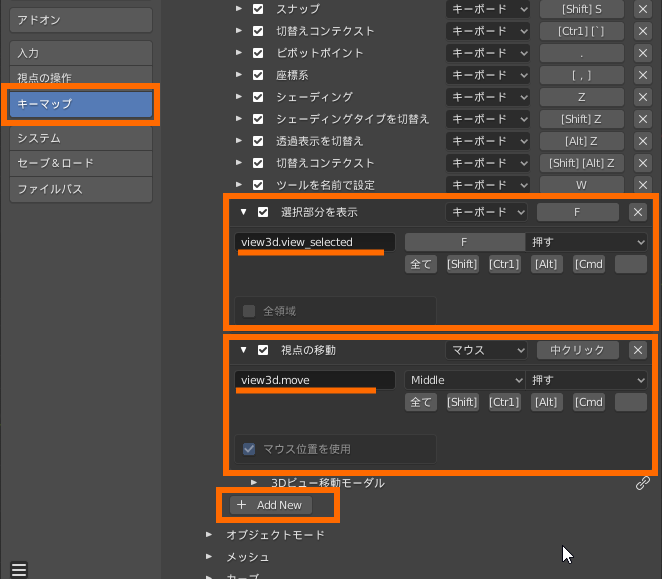
Task: Click the [Alt] Z shortcut button
Action: (582, 141)
